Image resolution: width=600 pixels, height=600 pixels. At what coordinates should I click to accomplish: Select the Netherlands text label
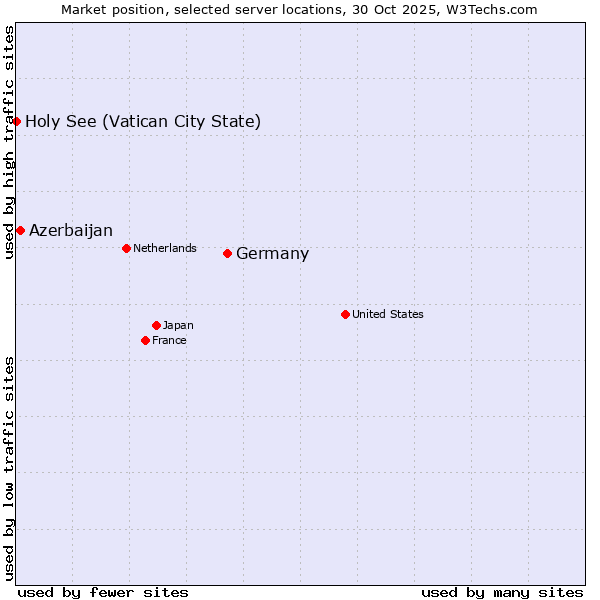point(164,248)
